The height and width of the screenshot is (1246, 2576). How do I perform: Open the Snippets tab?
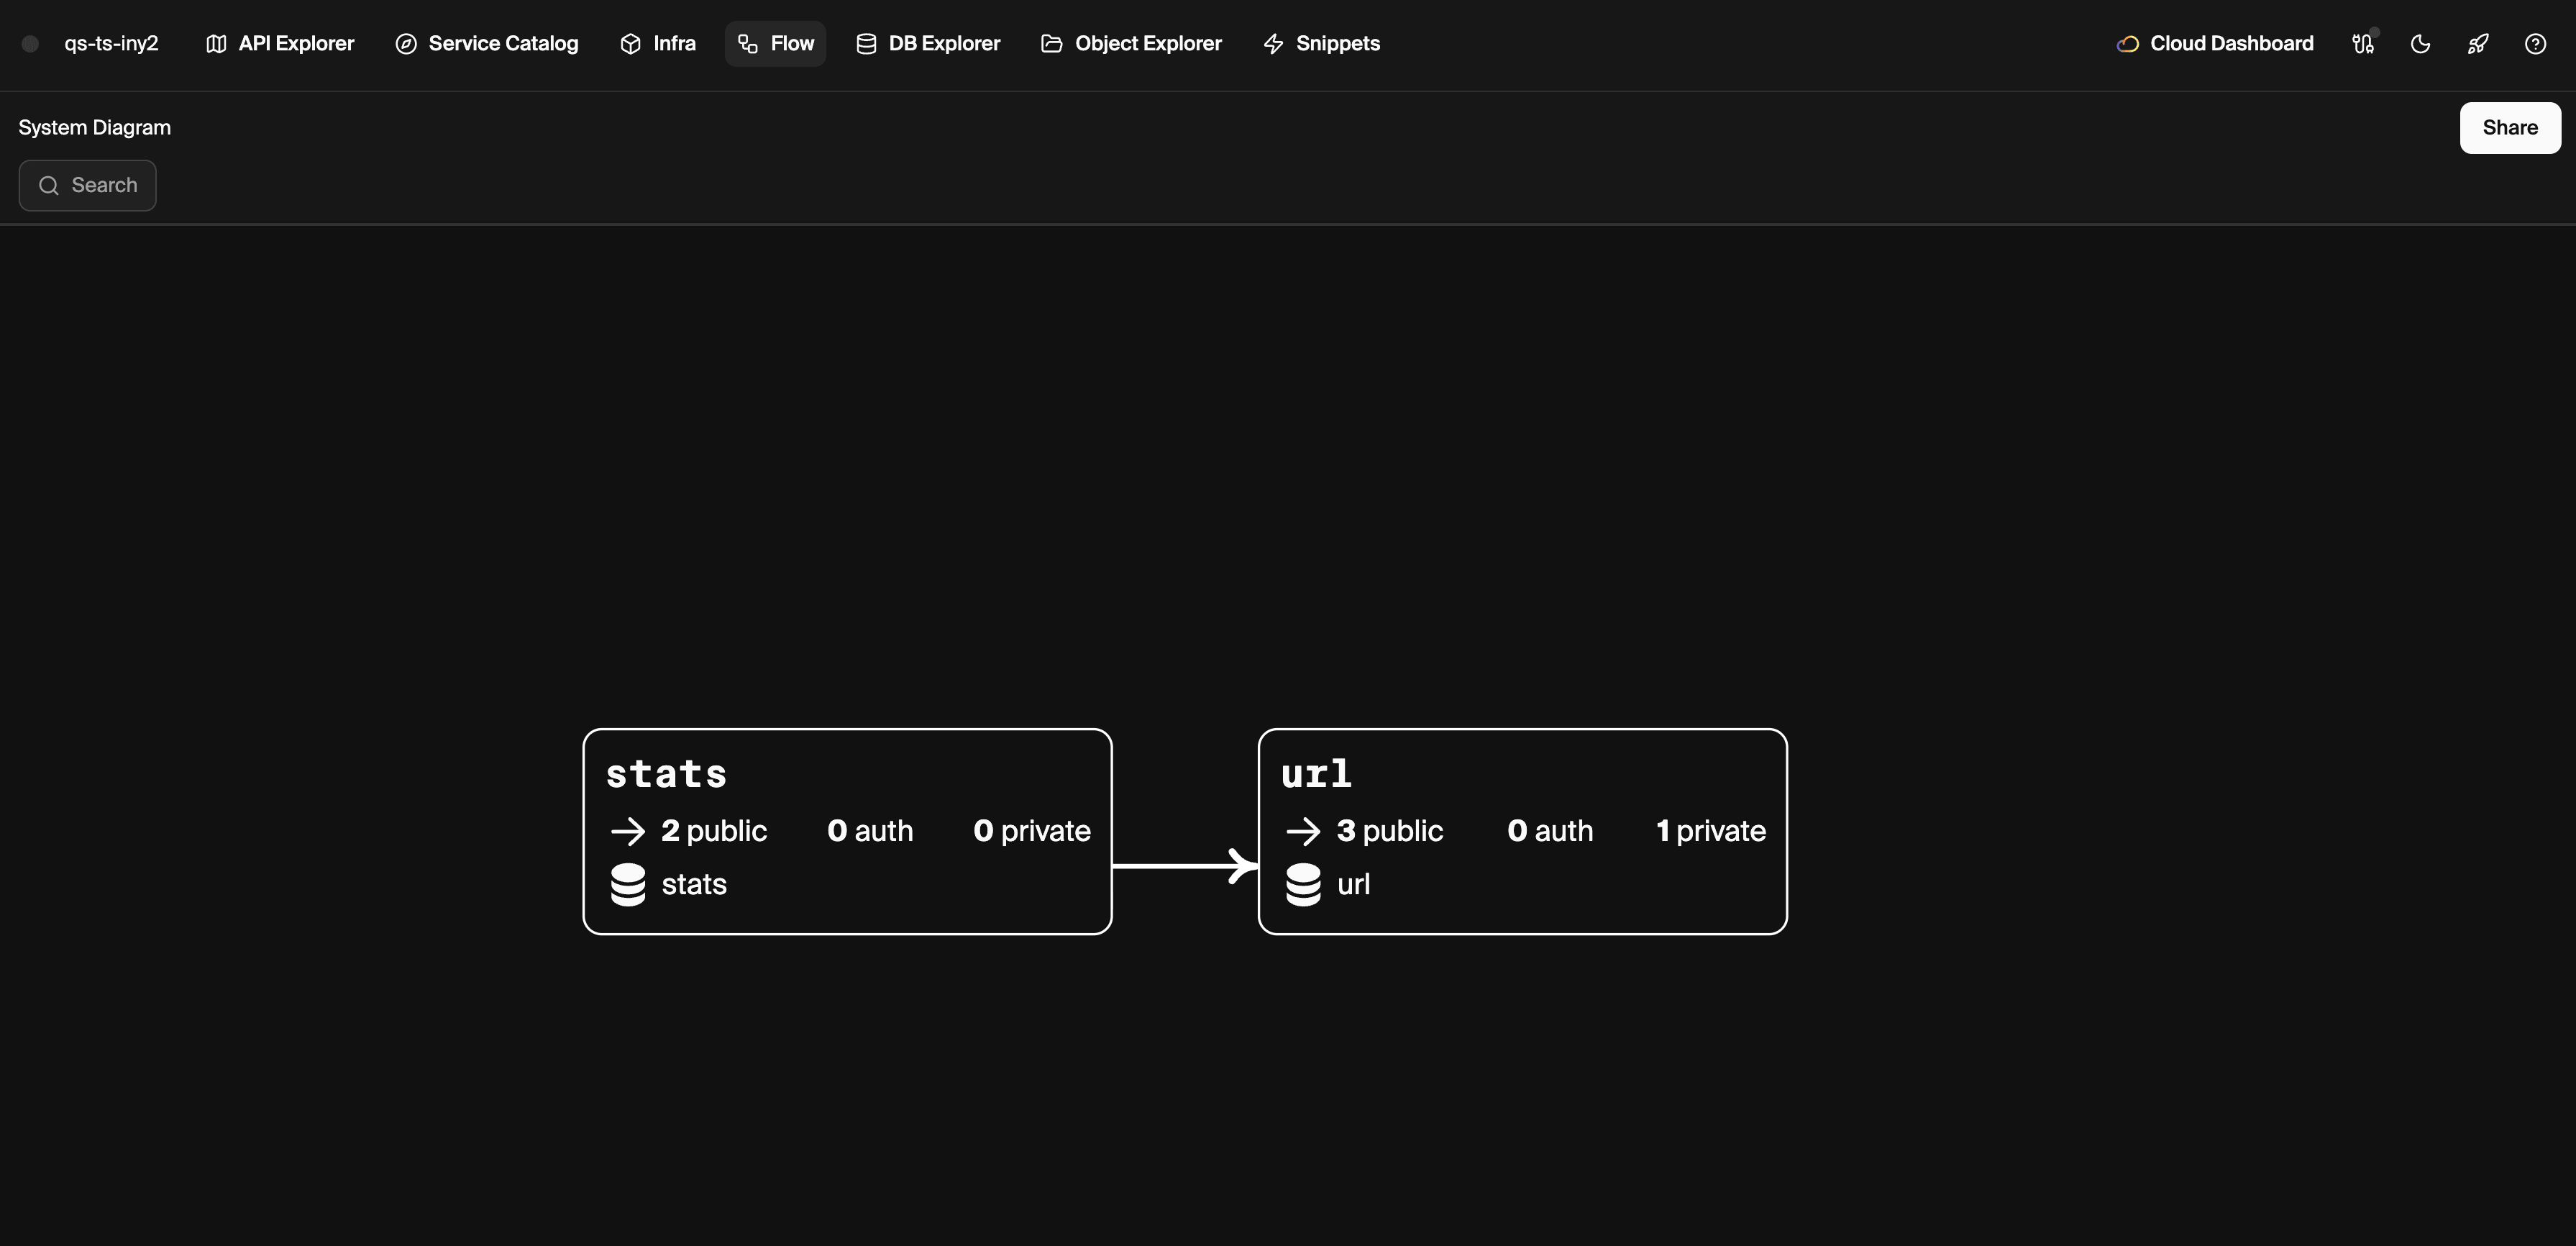pos(1321,44)
